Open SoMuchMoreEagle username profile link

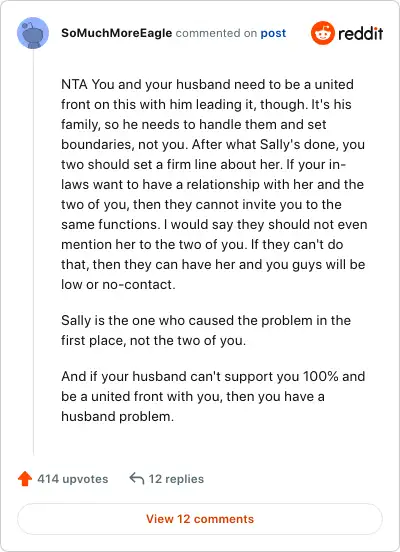[x=117, y=33]
